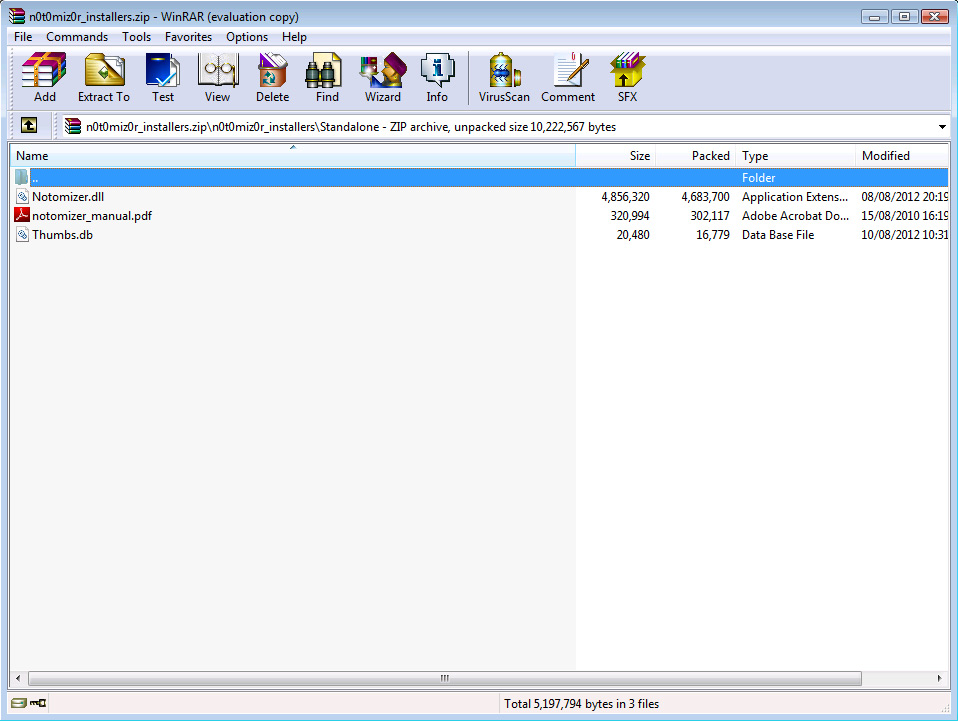
Task: Click the Adobe Acrobat Do... type cell
Action: (795, 216)
